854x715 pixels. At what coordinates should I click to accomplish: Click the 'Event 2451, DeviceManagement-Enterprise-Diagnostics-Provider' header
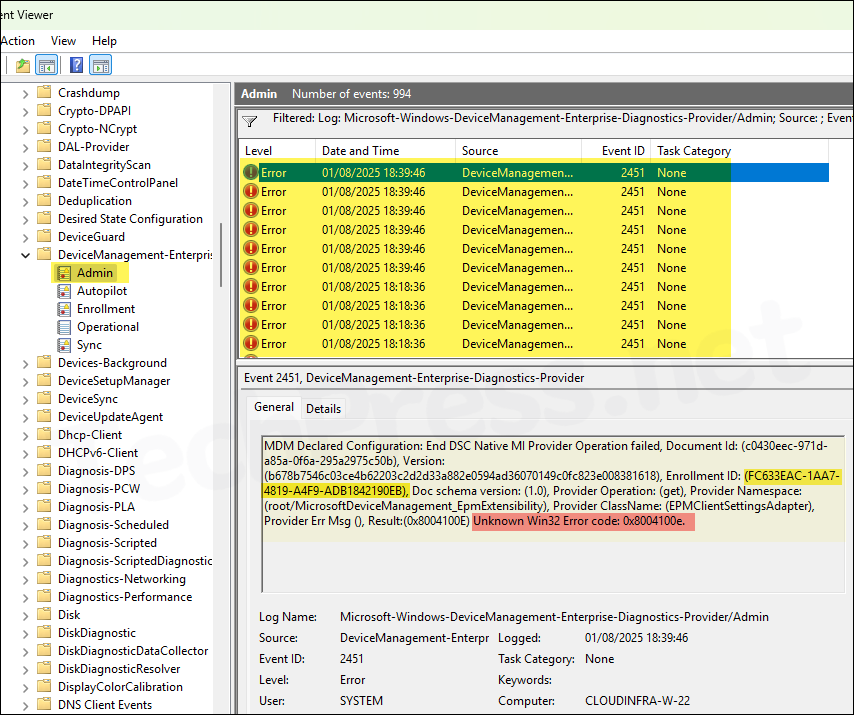(x=414, y=378)
